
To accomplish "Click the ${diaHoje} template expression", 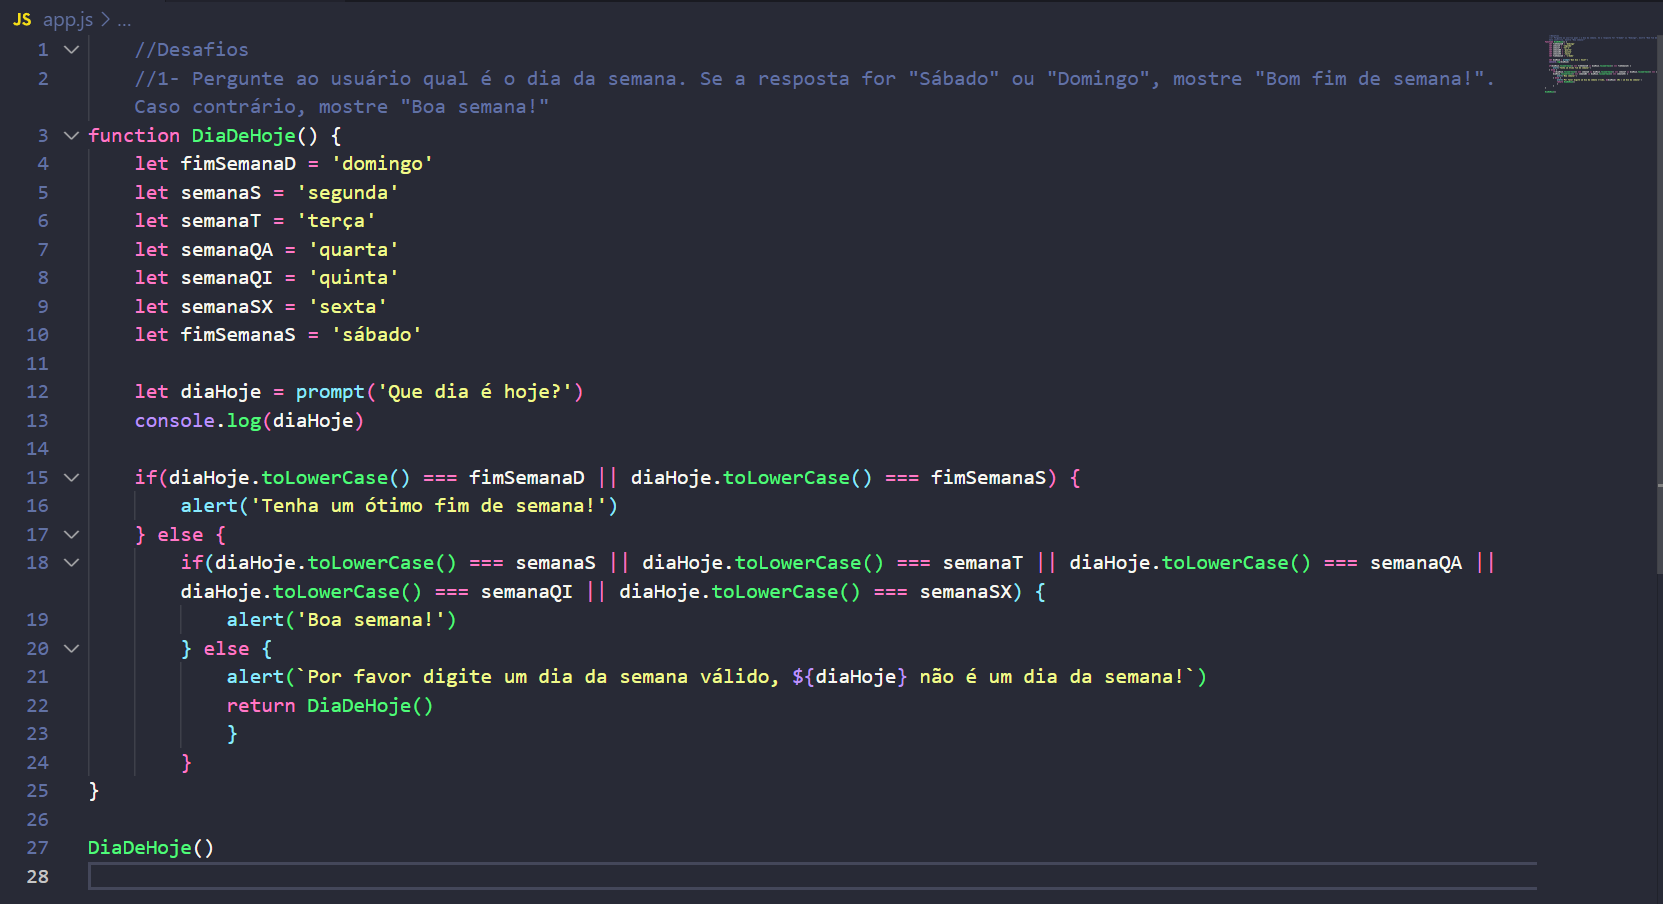I will tap(849, 677).
